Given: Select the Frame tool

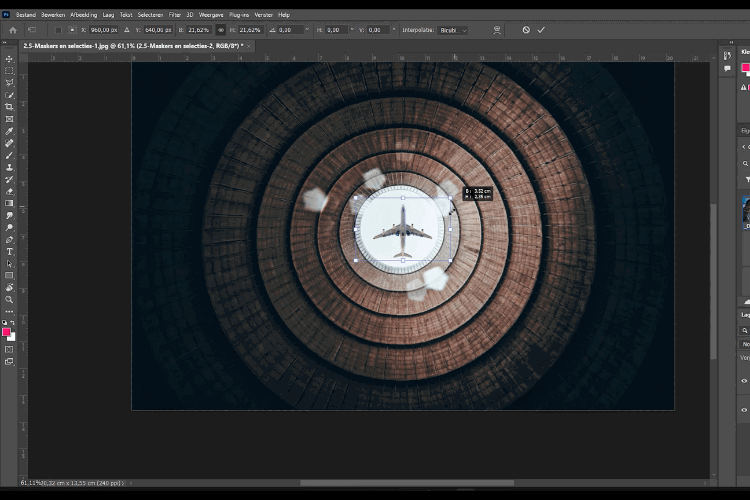Looking at the screenshot, I should (x=9, y=119).
